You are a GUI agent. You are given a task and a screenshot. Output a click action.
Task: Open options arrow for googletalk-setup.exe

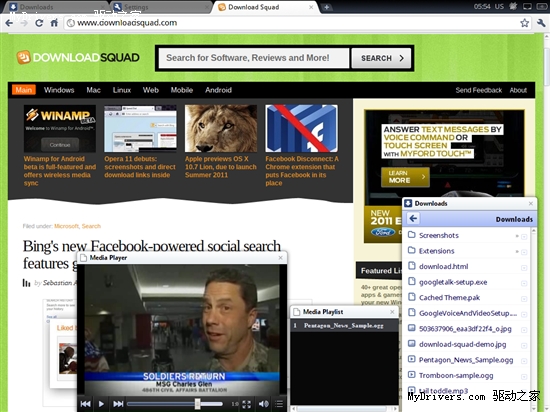(x=524, y=283)
